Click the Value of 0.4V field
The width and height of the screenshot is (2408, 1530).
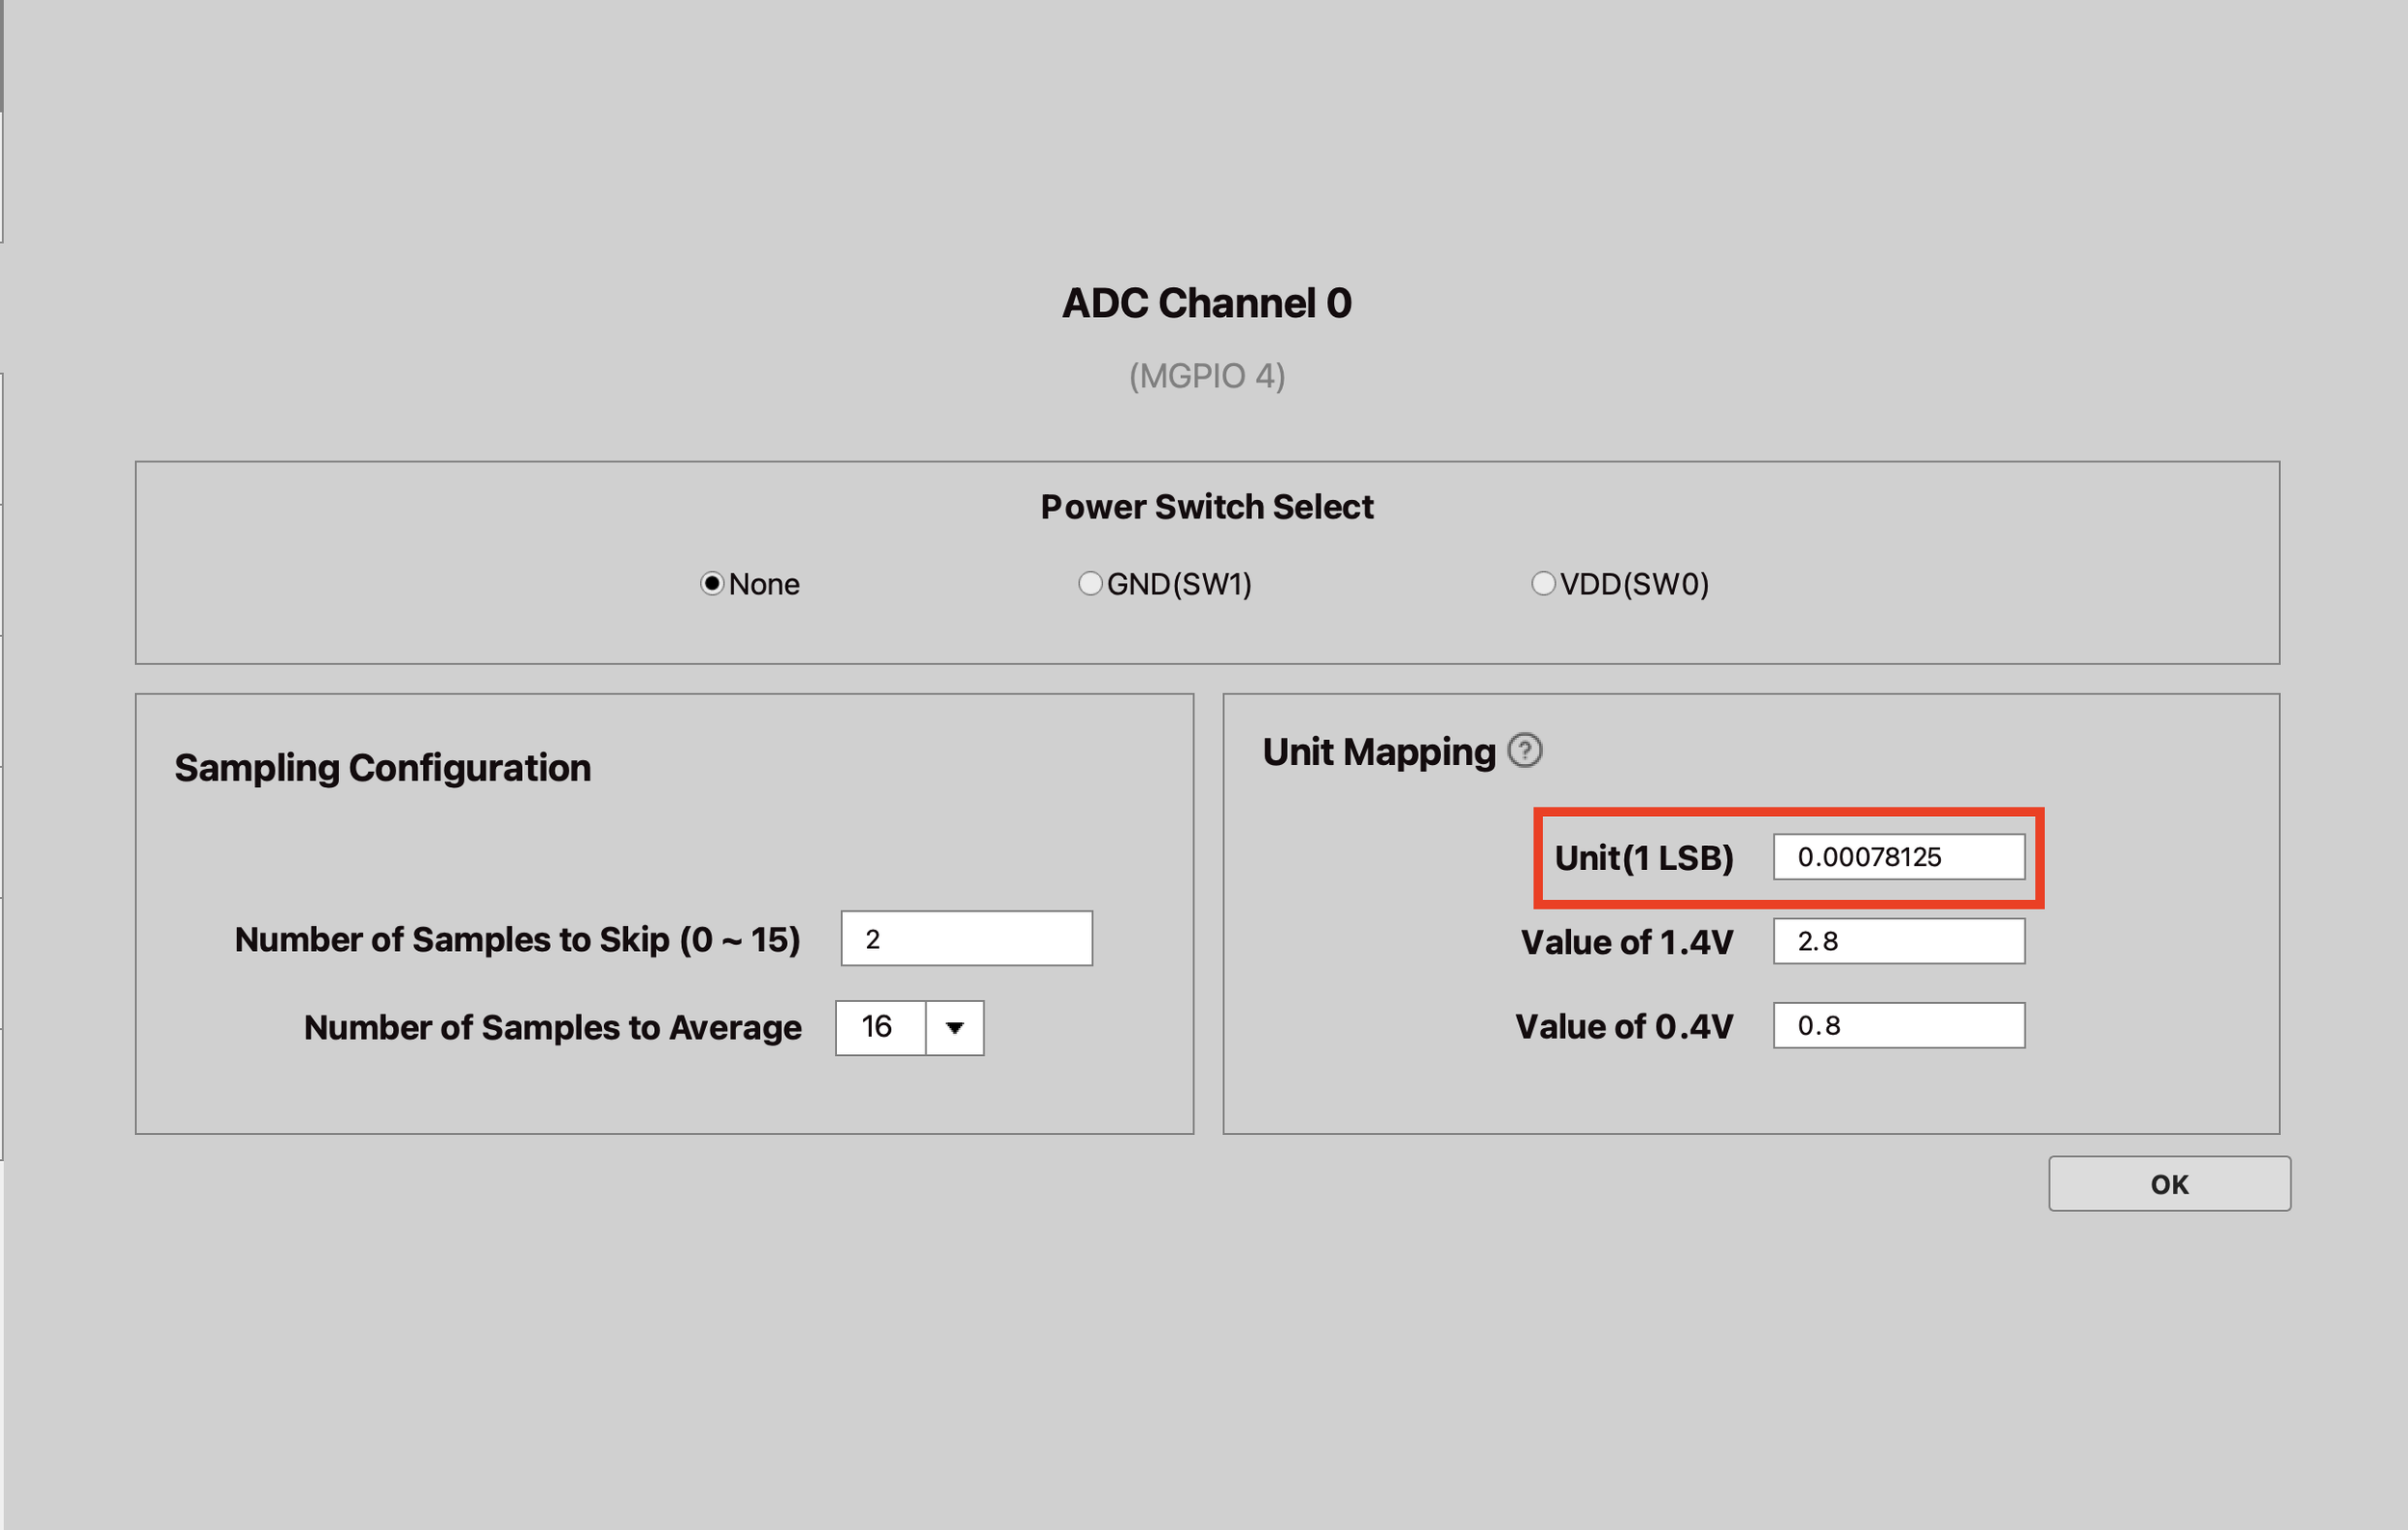coord(1898,1025)
